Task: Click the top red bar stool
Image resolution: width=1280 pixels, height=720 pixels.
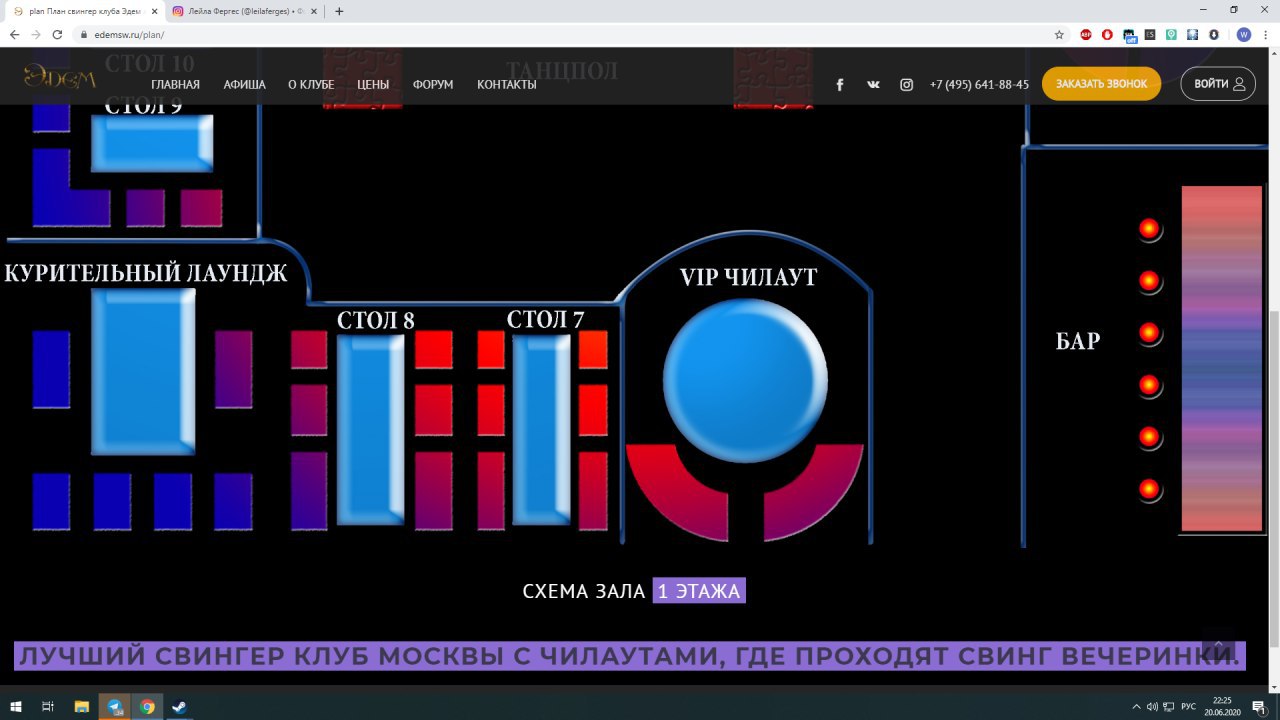Action: 1149,229
